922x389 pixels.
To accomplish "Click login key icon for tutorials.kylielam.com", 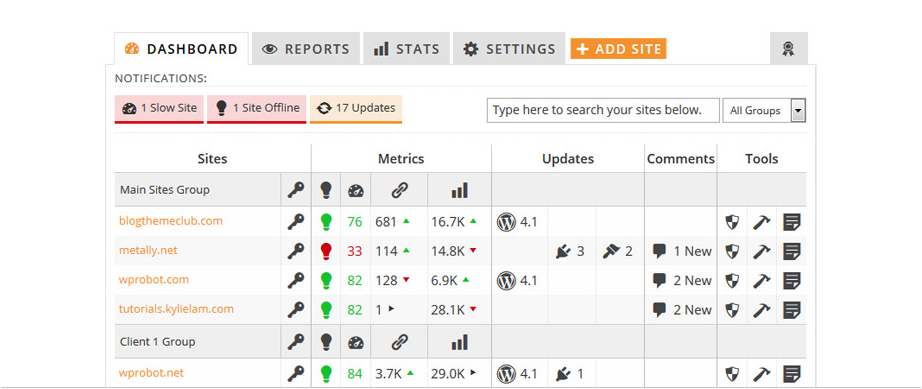I will click(296, 310).
